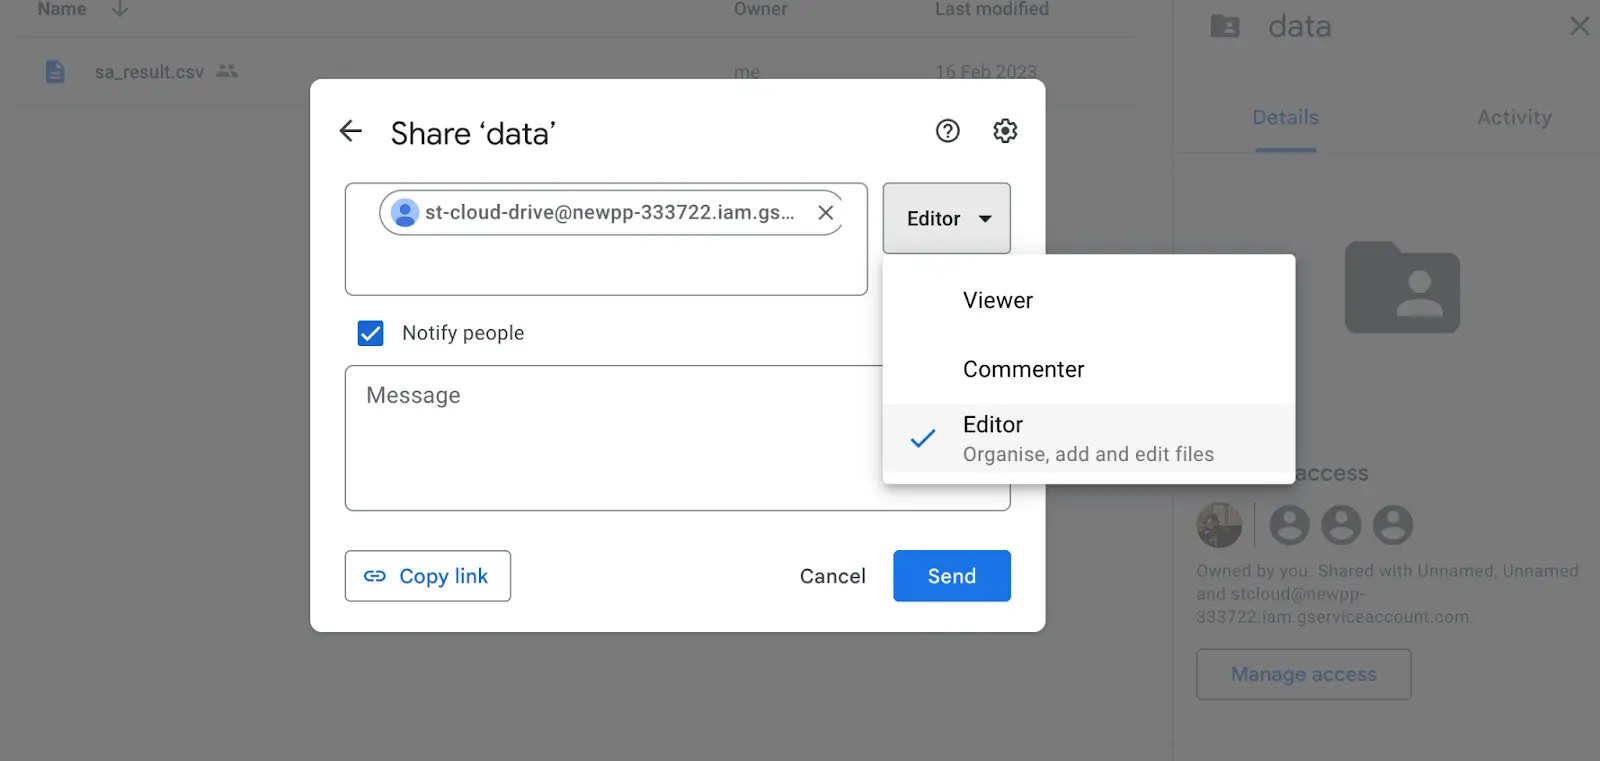Screen dimensions: 1600x761
Task: Send the share invitation
Action: 952,576
